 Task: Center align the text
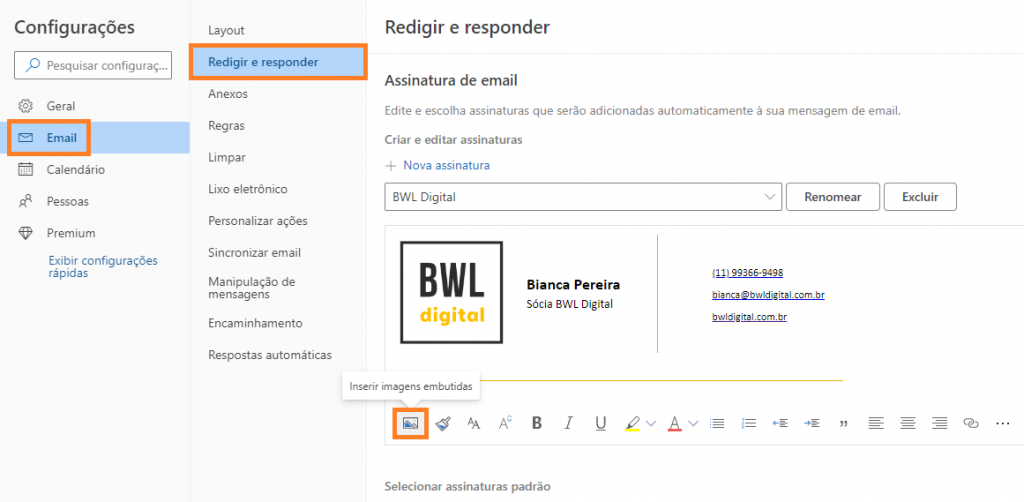pyautogui.click(x=907, y=423)
